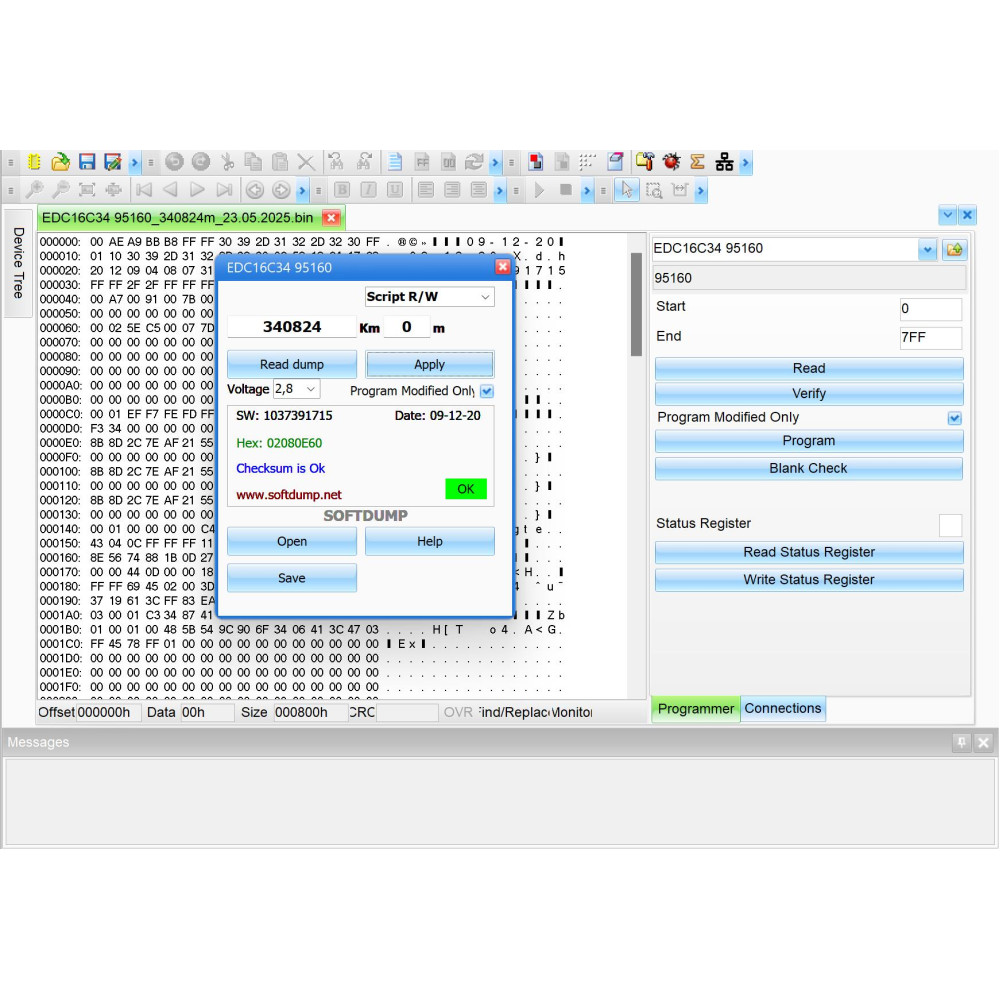Click the delete X icon in toolbar
The height and width of the screenshot is (1000, 1000).
point(306,162)
